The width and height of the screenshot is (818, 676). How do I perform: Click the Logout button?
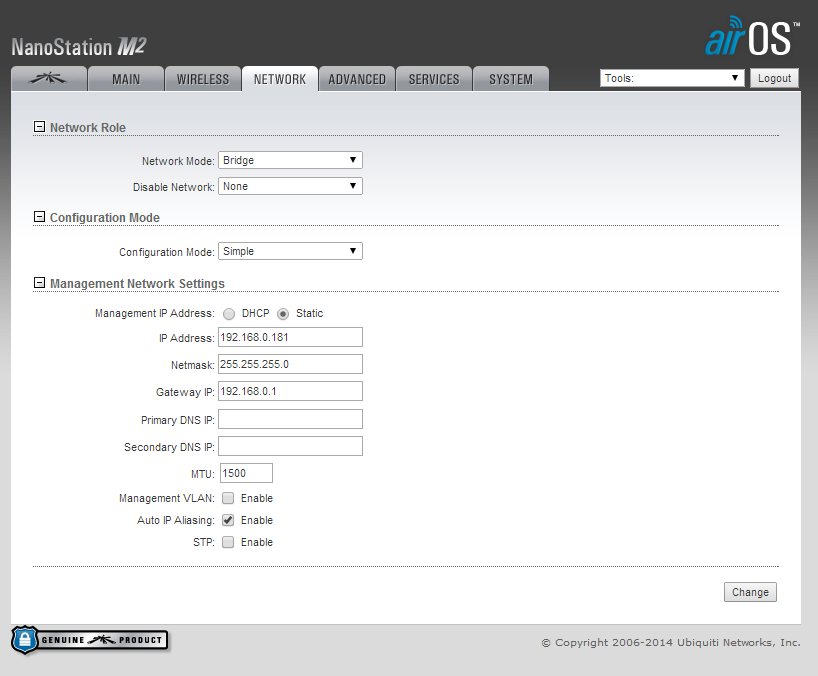pos(774,78)
